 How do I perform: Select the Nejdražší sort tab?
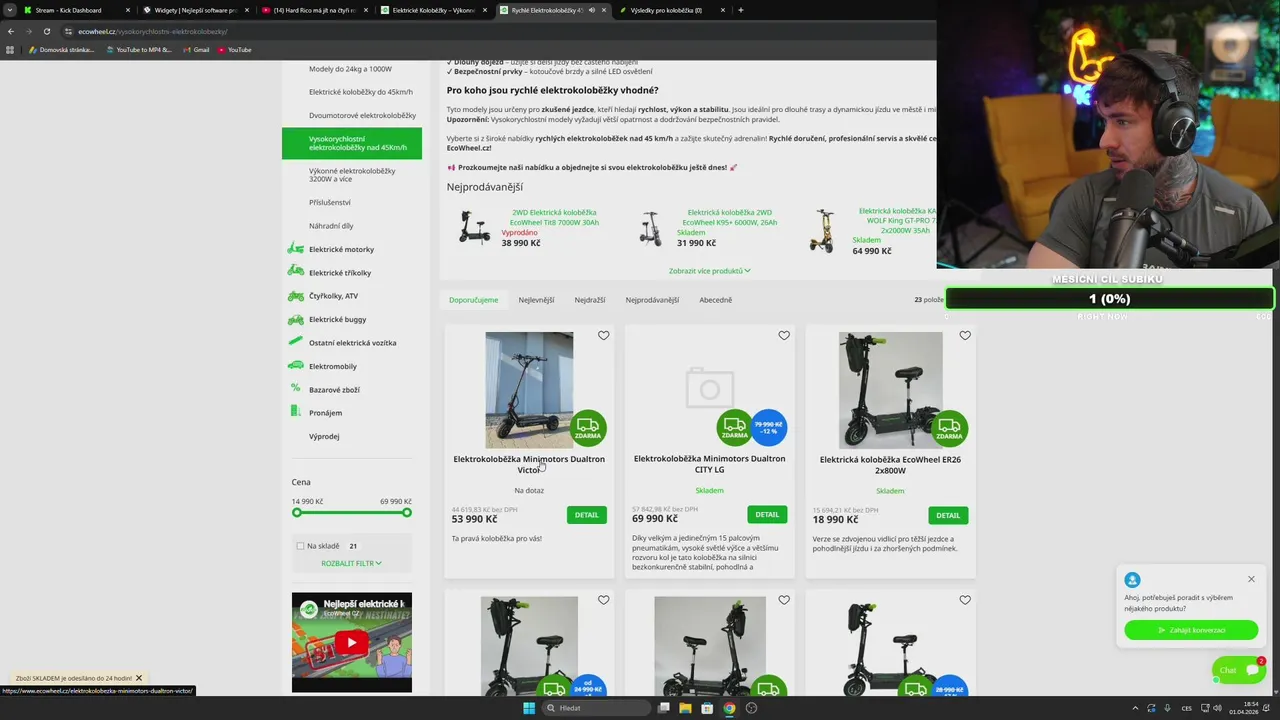pyautogui.click(x=590, y=300)
